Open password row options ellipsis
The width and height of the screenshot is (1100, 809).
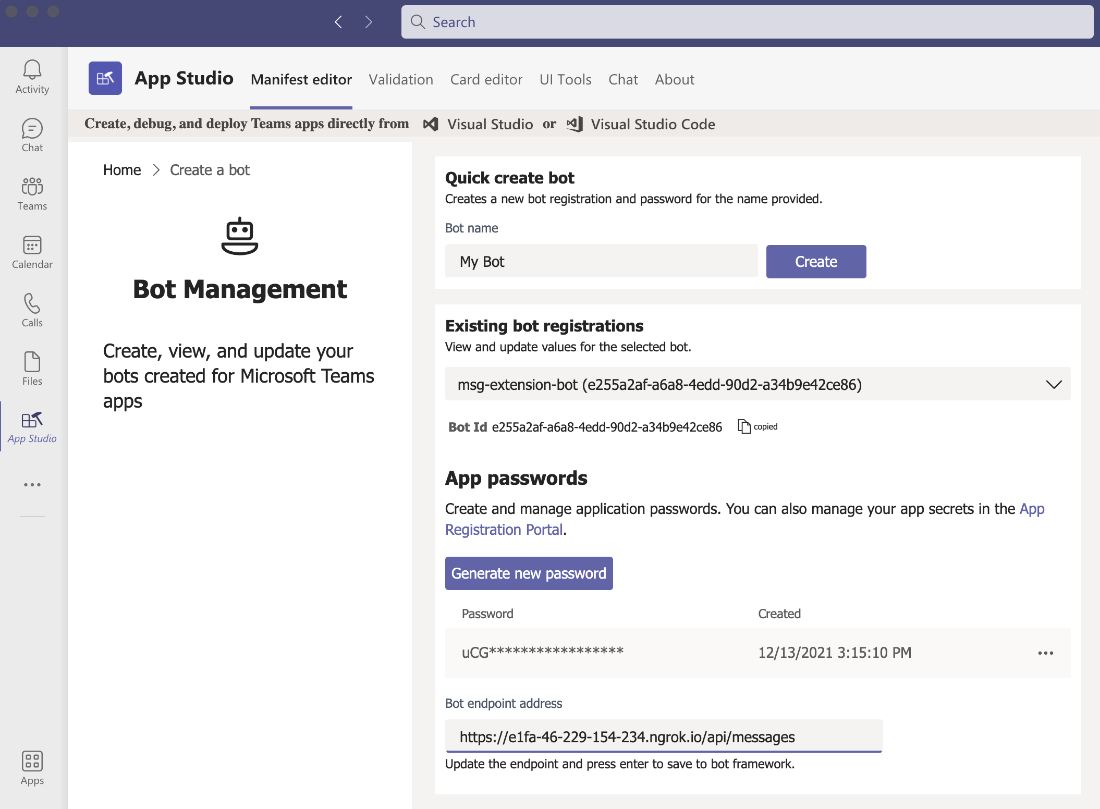1045,653
